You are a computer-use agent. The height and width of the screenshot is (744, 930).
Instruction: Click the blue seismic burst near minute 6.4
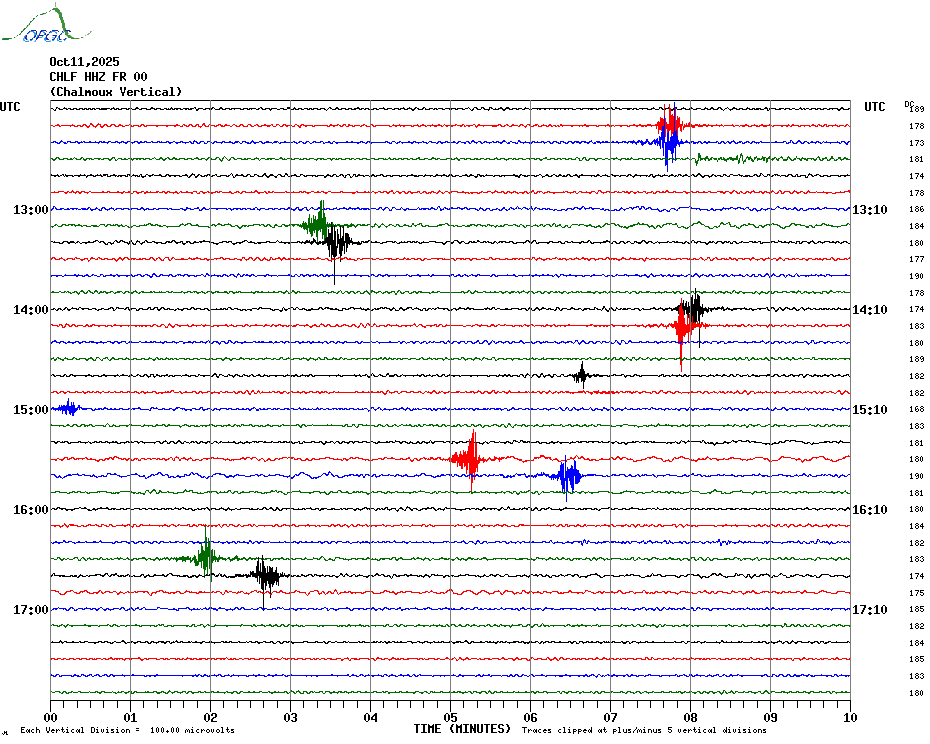pos(567,476)
